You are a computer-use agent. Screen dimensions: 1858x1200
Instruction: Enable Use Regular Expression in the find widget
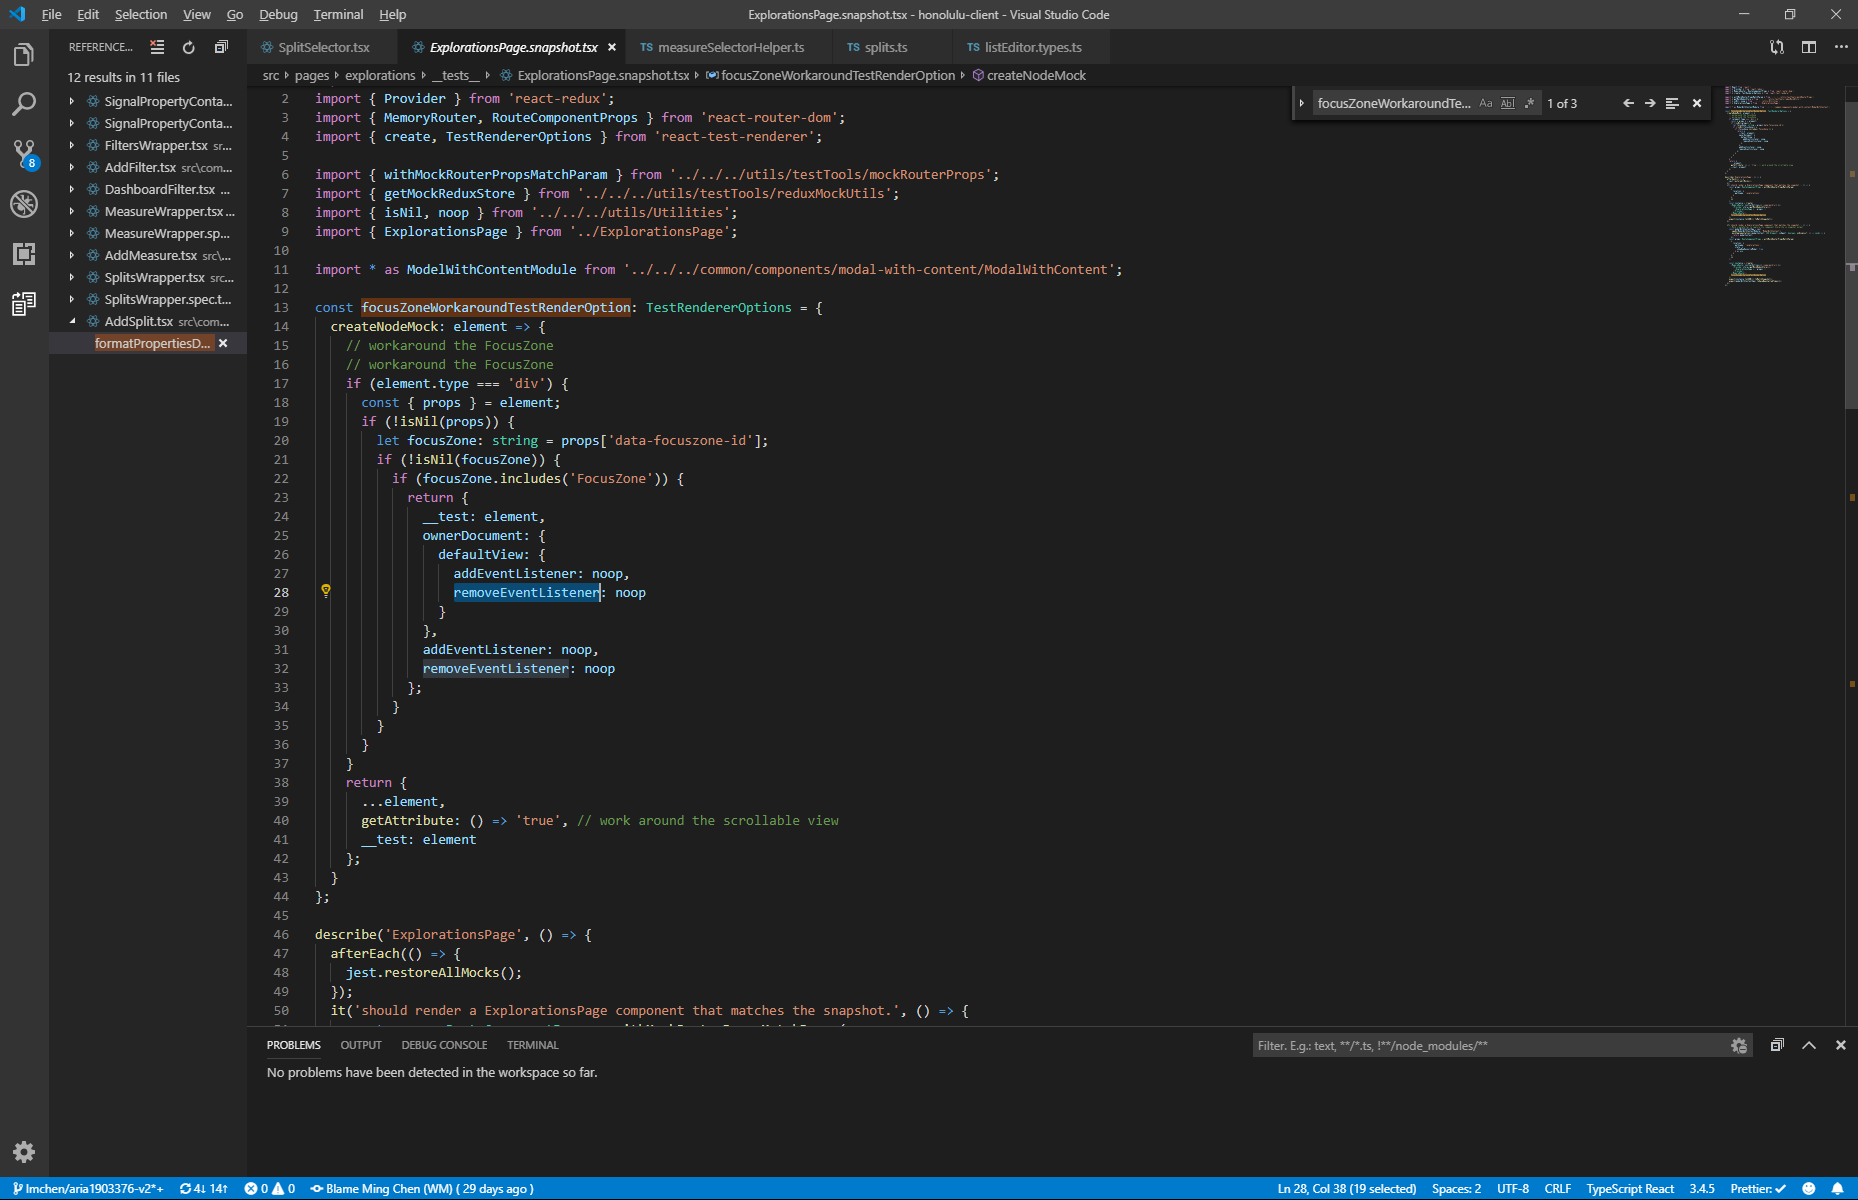[x=1529, y=102]
